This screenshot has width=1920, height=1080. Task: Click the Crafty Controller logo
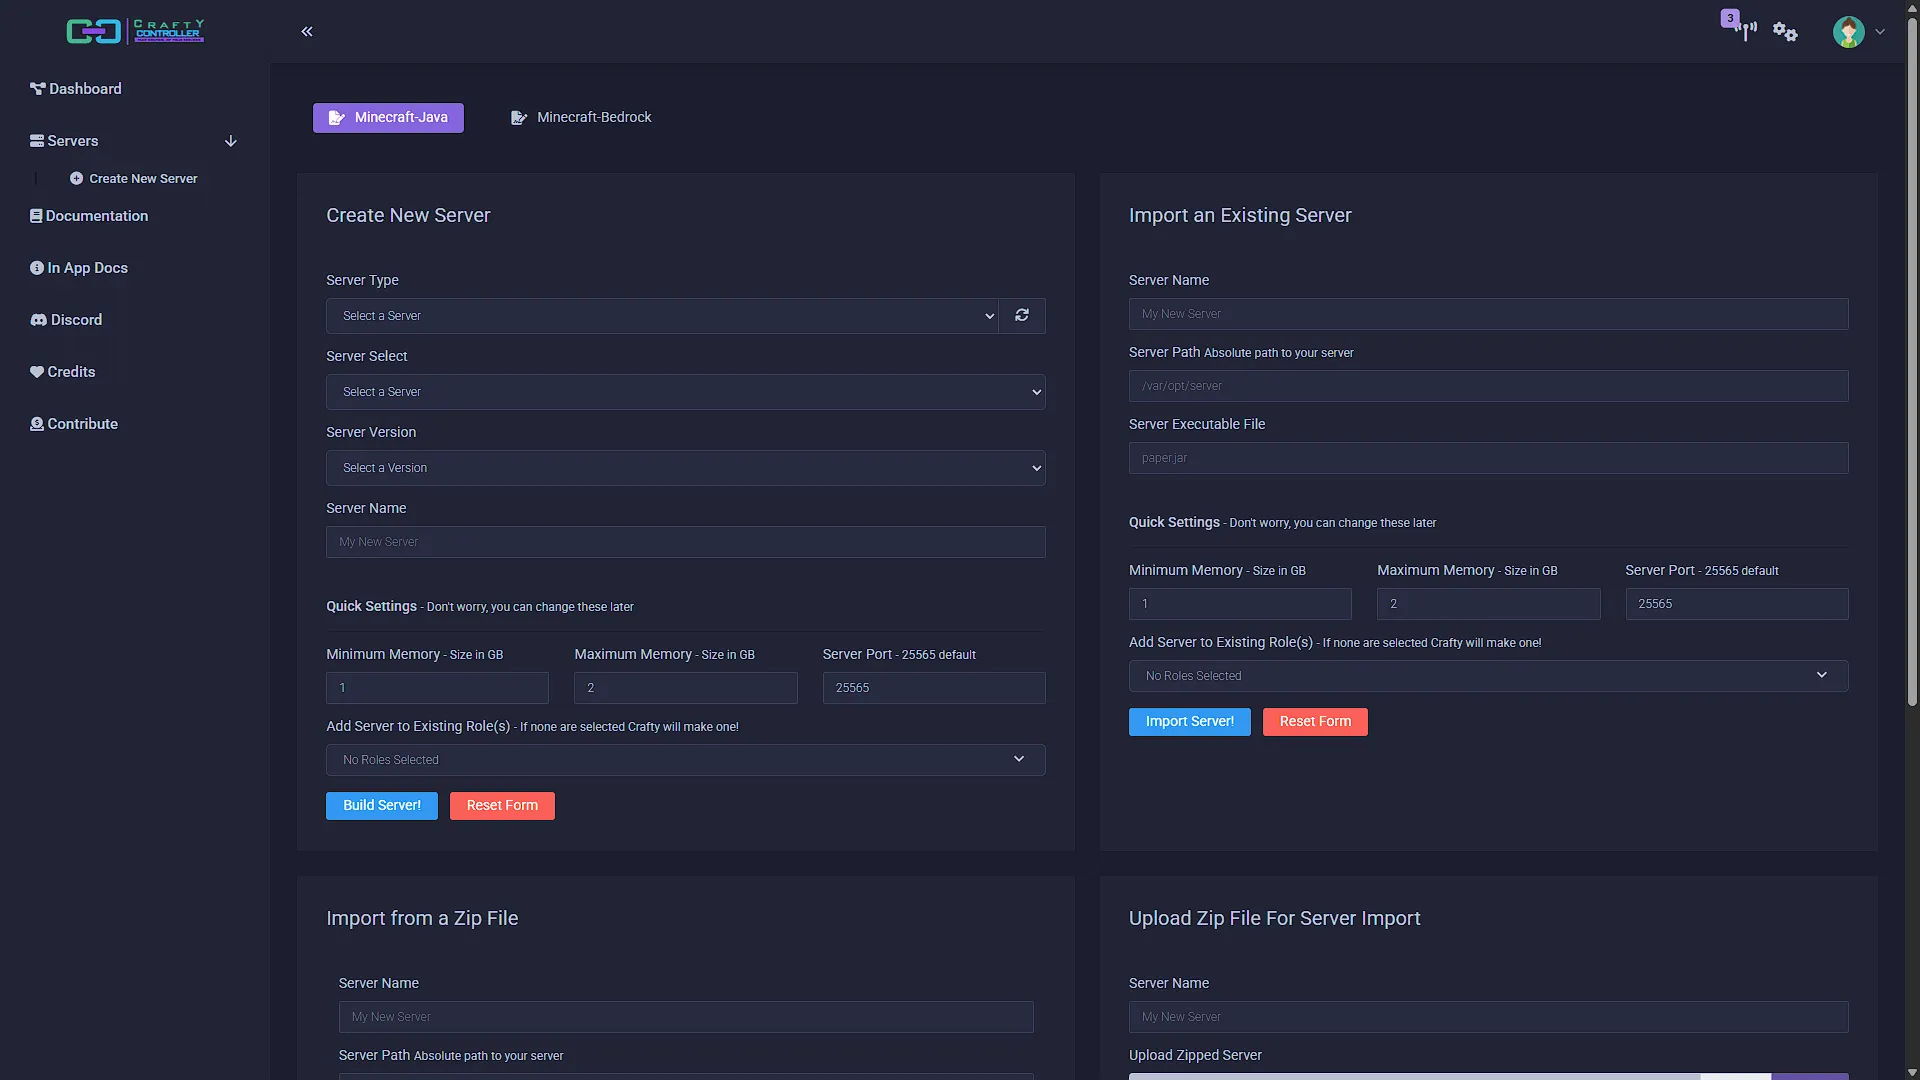pos(135,31)
